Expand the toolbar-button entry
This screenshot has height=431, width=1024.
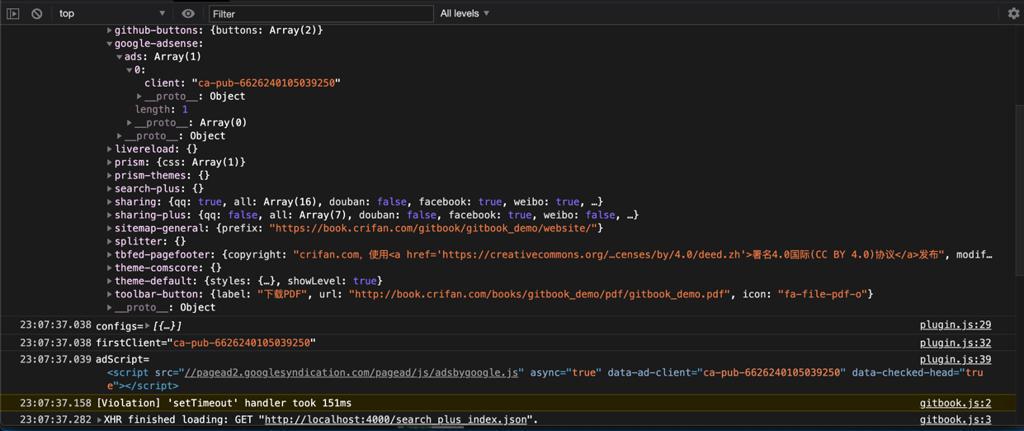click(110, 295)
